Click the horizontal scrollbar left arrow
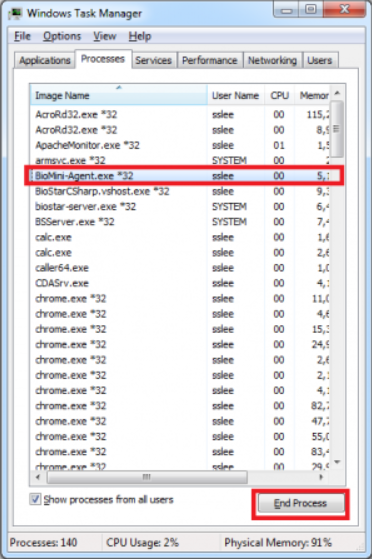Image resolution: width=372 pixels, height=559 pixels. (38, 477)
